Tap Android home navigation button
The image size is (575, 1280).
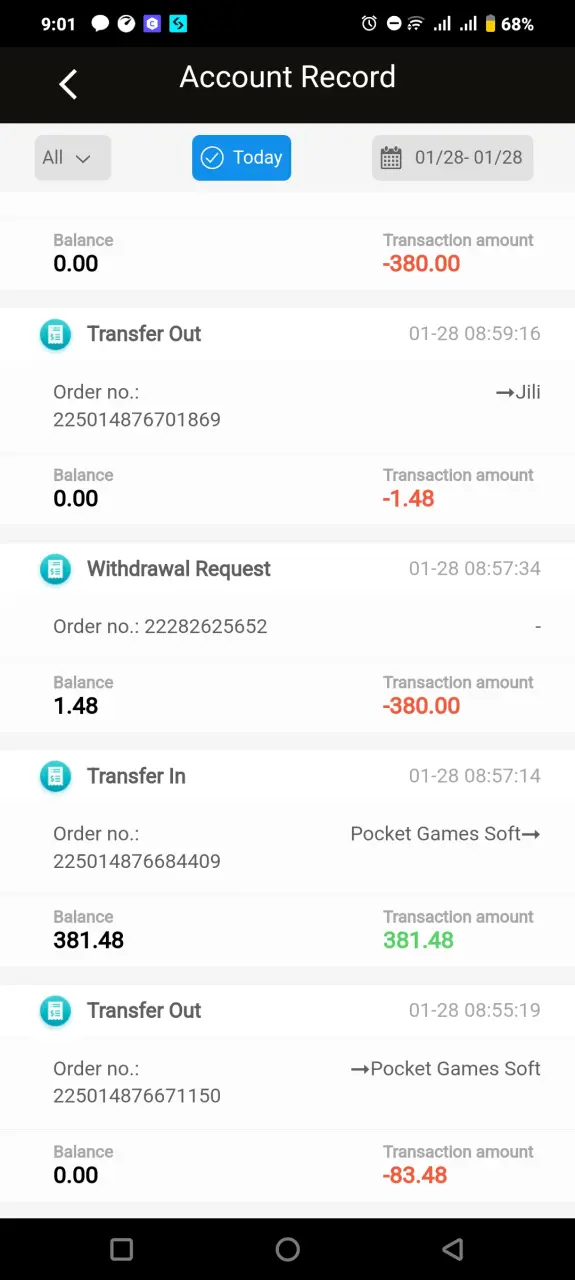coord(287,1249)
